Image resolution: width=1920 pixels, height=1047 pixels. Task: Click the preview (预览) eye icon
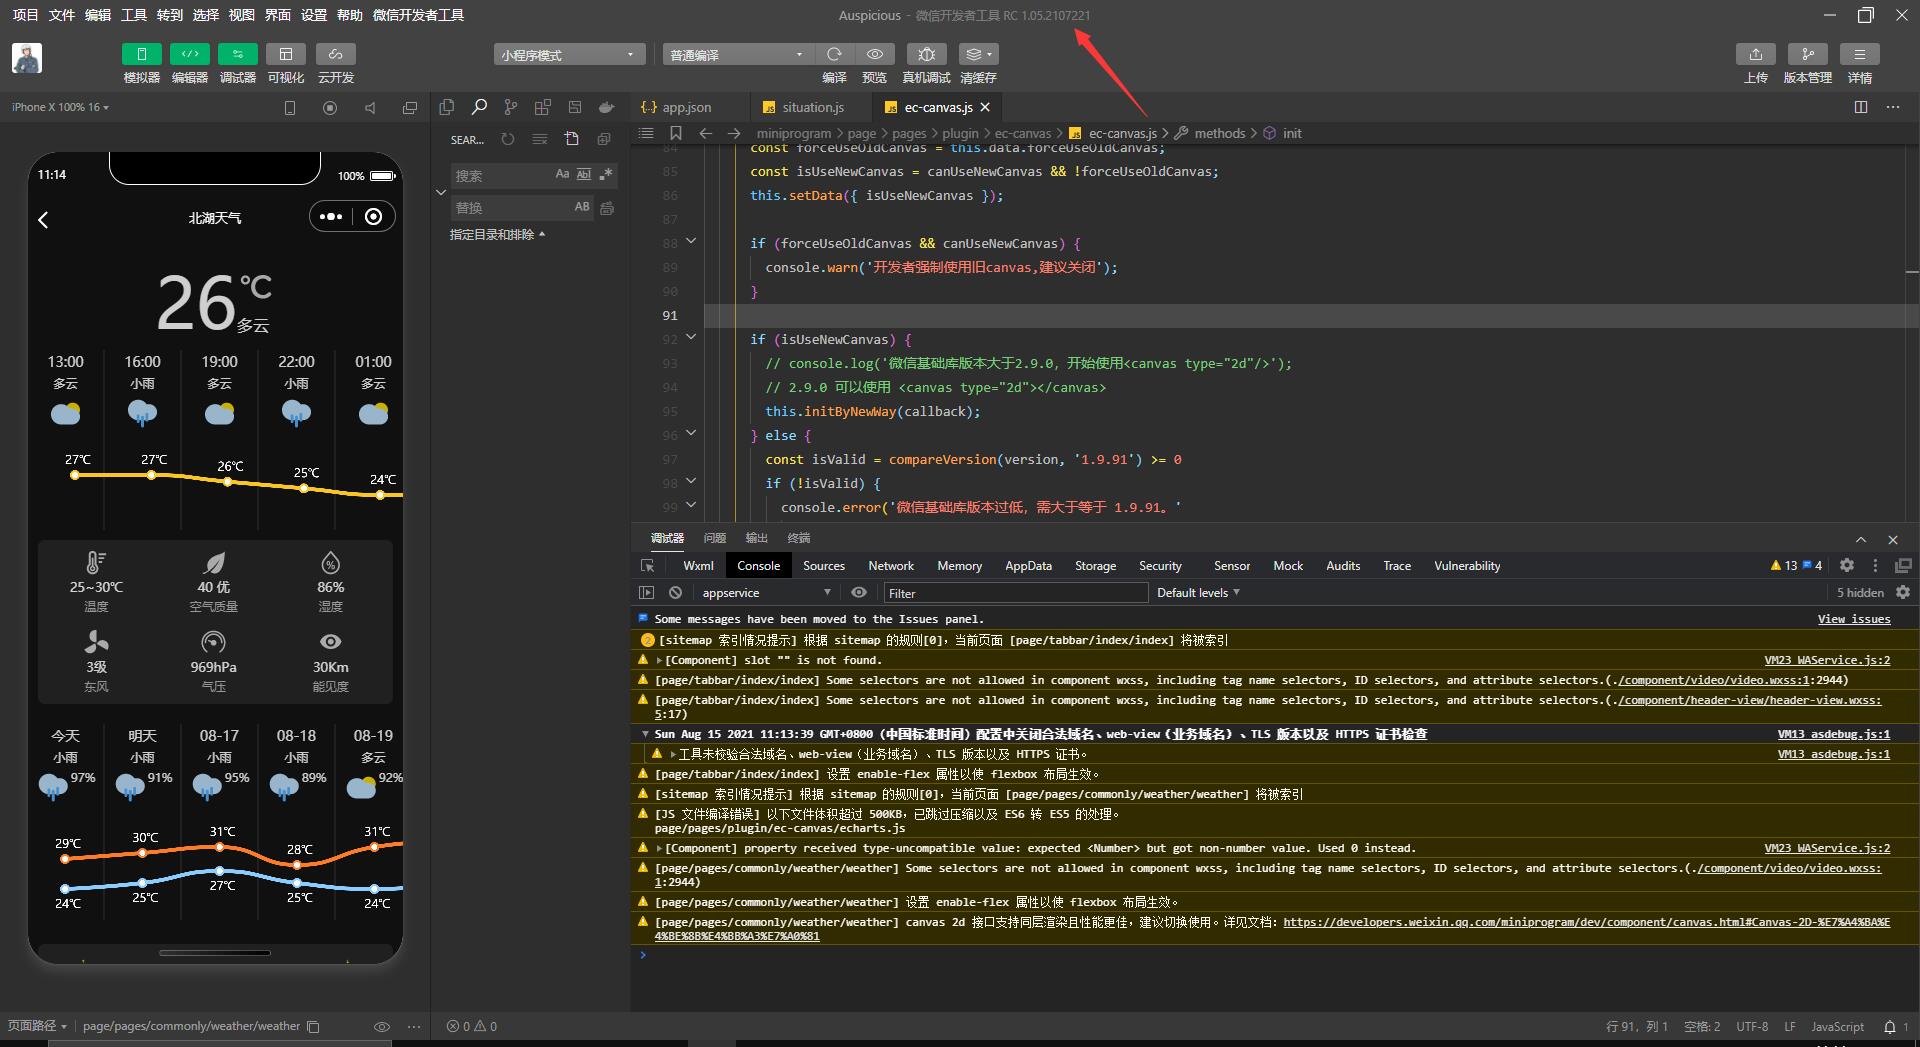pos(875,54)
